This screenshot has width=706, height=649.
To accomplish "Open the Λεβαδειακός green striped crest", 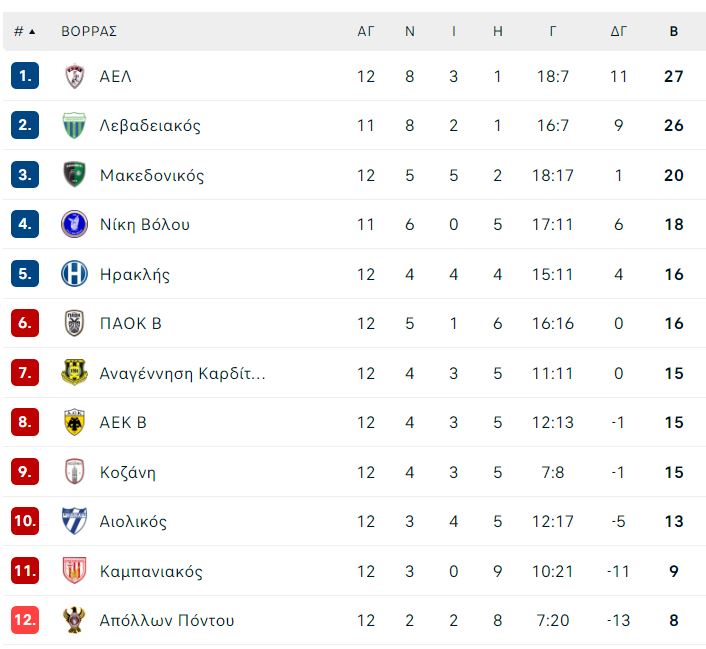I will (74, 125).
